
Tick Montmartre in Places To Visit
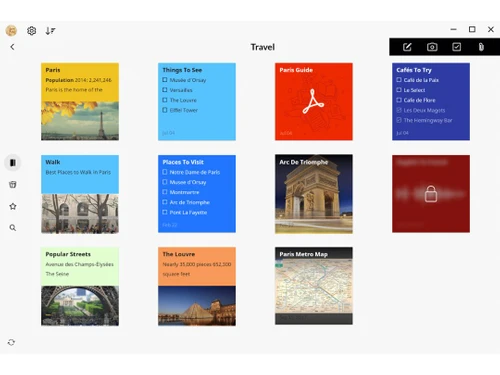(165, 192)
